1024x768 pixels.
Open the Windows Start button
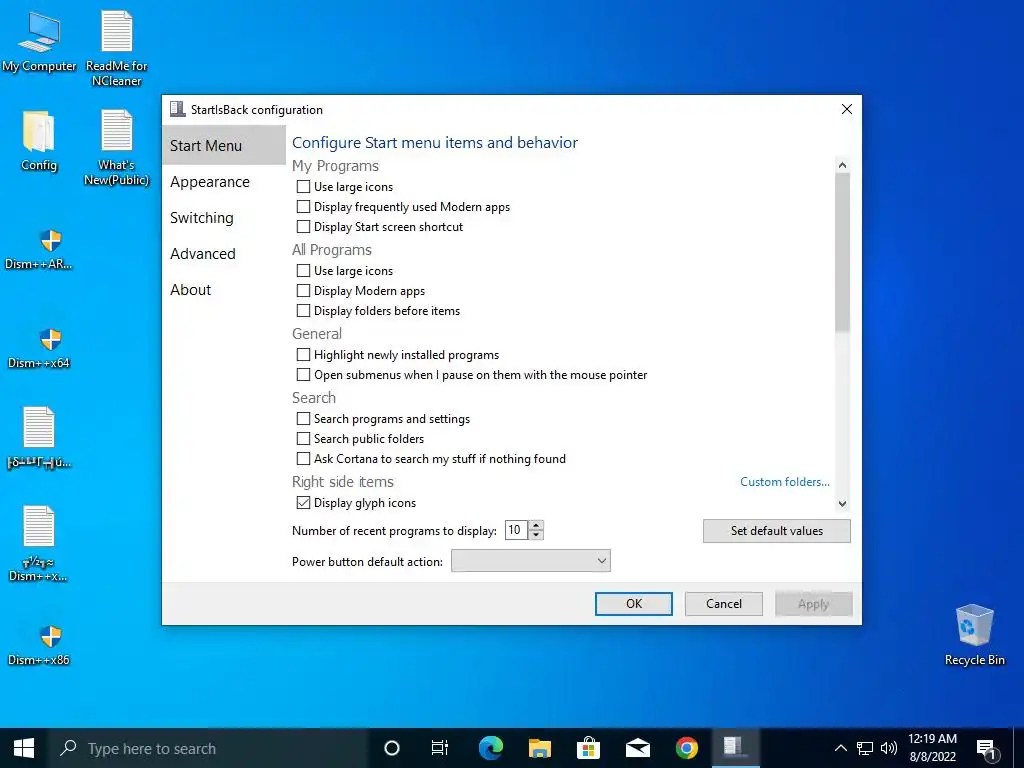click(x=24, y=748)
